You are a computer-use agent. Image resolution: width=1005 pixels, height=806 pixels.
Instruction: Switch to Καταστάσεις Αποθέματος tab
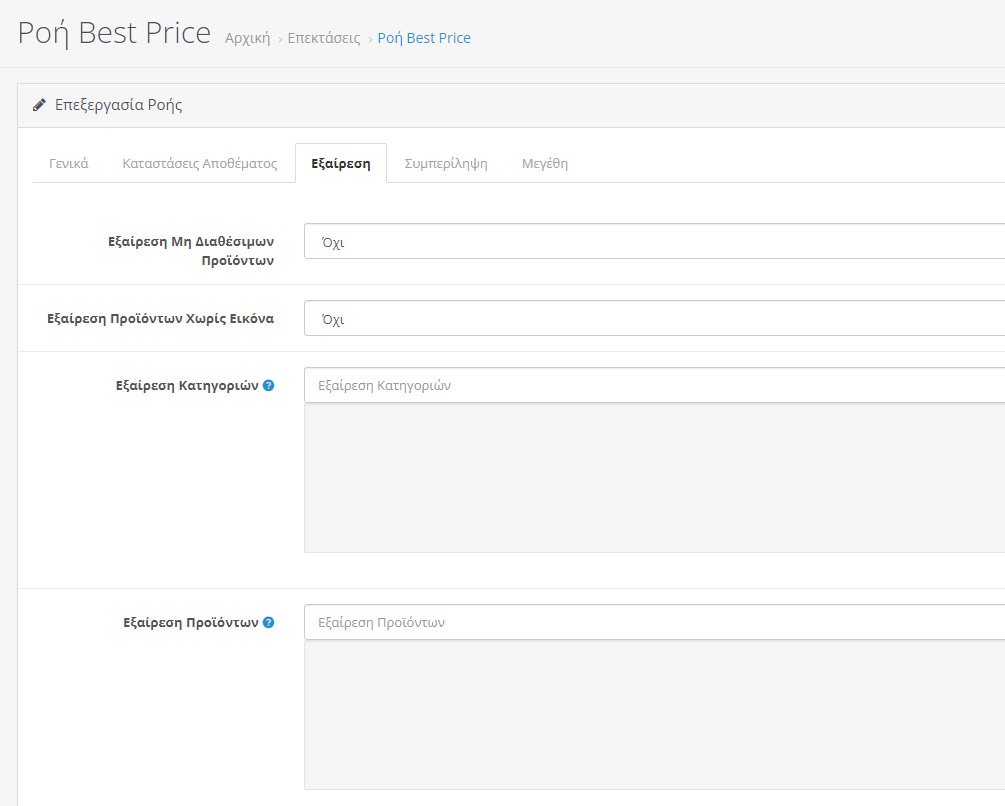click(x=200, y=163)
